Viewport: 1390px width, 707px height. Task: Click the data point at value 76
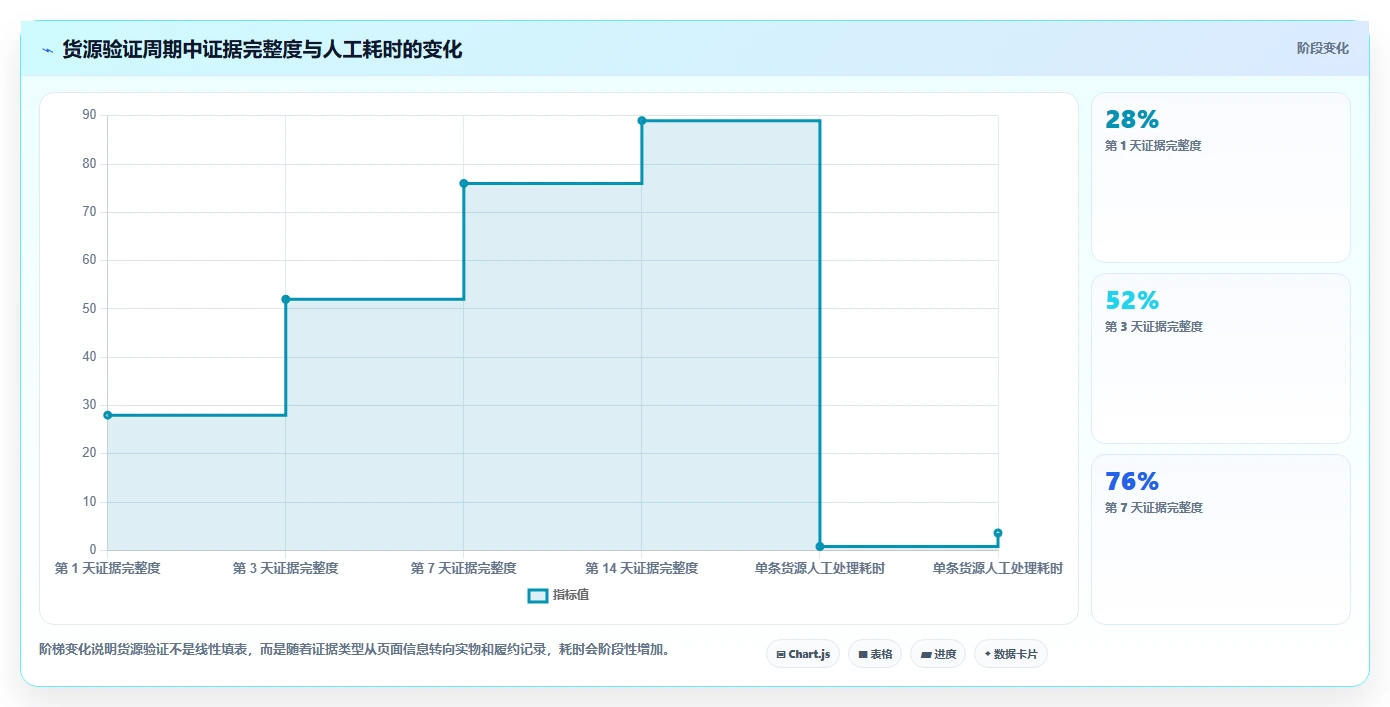[464, 183]
